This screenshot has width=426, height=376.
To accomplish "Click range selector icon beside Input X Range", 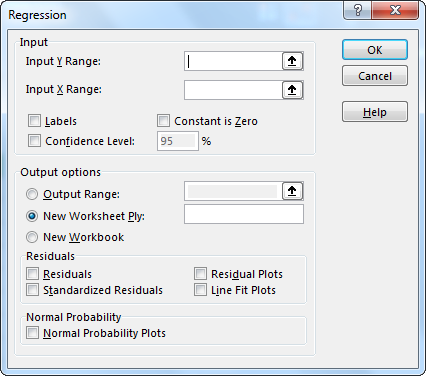I will click(292, 90).
